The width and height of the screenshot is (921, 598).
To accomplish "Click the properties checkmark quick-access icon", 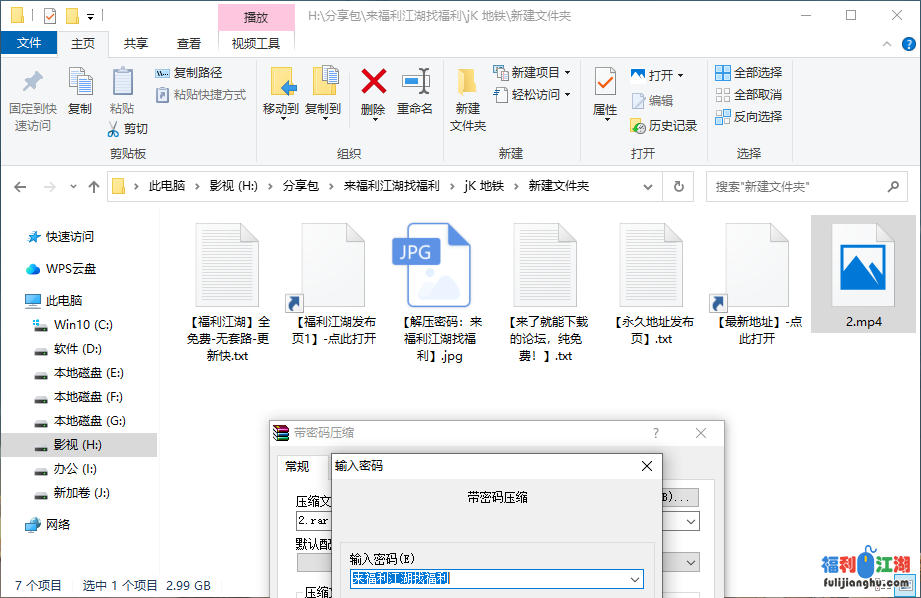I will [x=50, y=16].
